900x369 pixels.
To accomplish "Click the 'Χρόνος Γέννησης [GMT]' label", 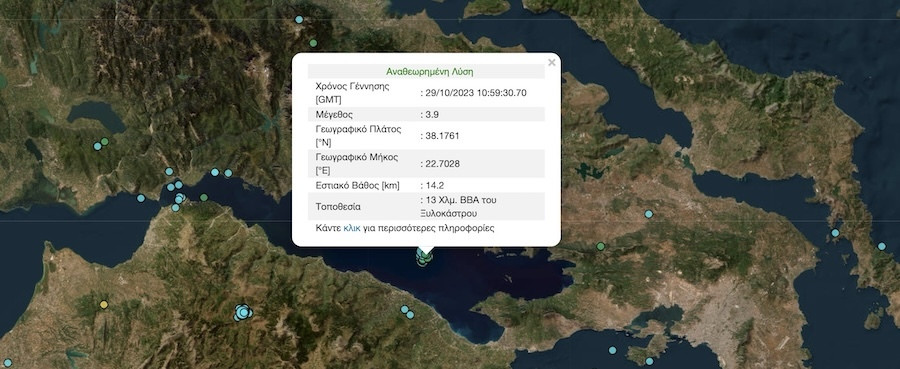I will 352,92.
